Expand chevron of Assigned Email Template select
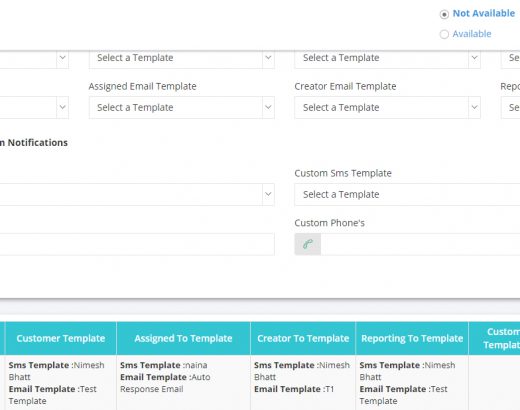 [268, 107]
